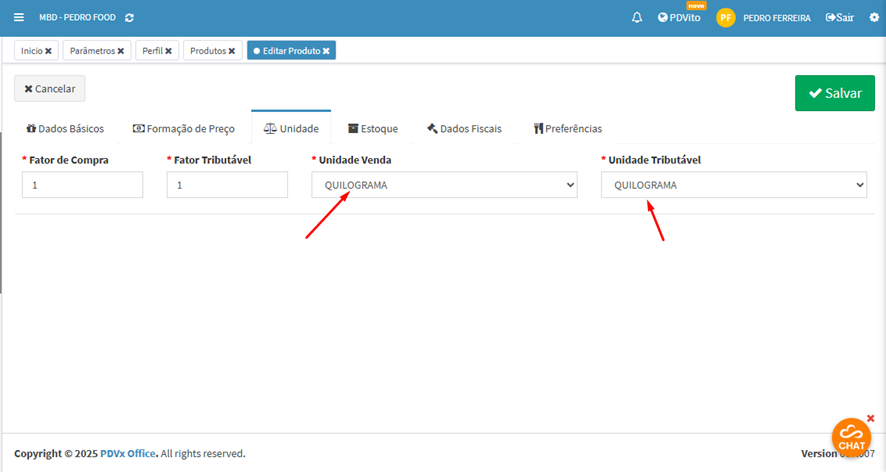Viewport: 886px width, 472px height.
Task: Expand the Unidade Venda dropdown
Action: pos(444,185)
